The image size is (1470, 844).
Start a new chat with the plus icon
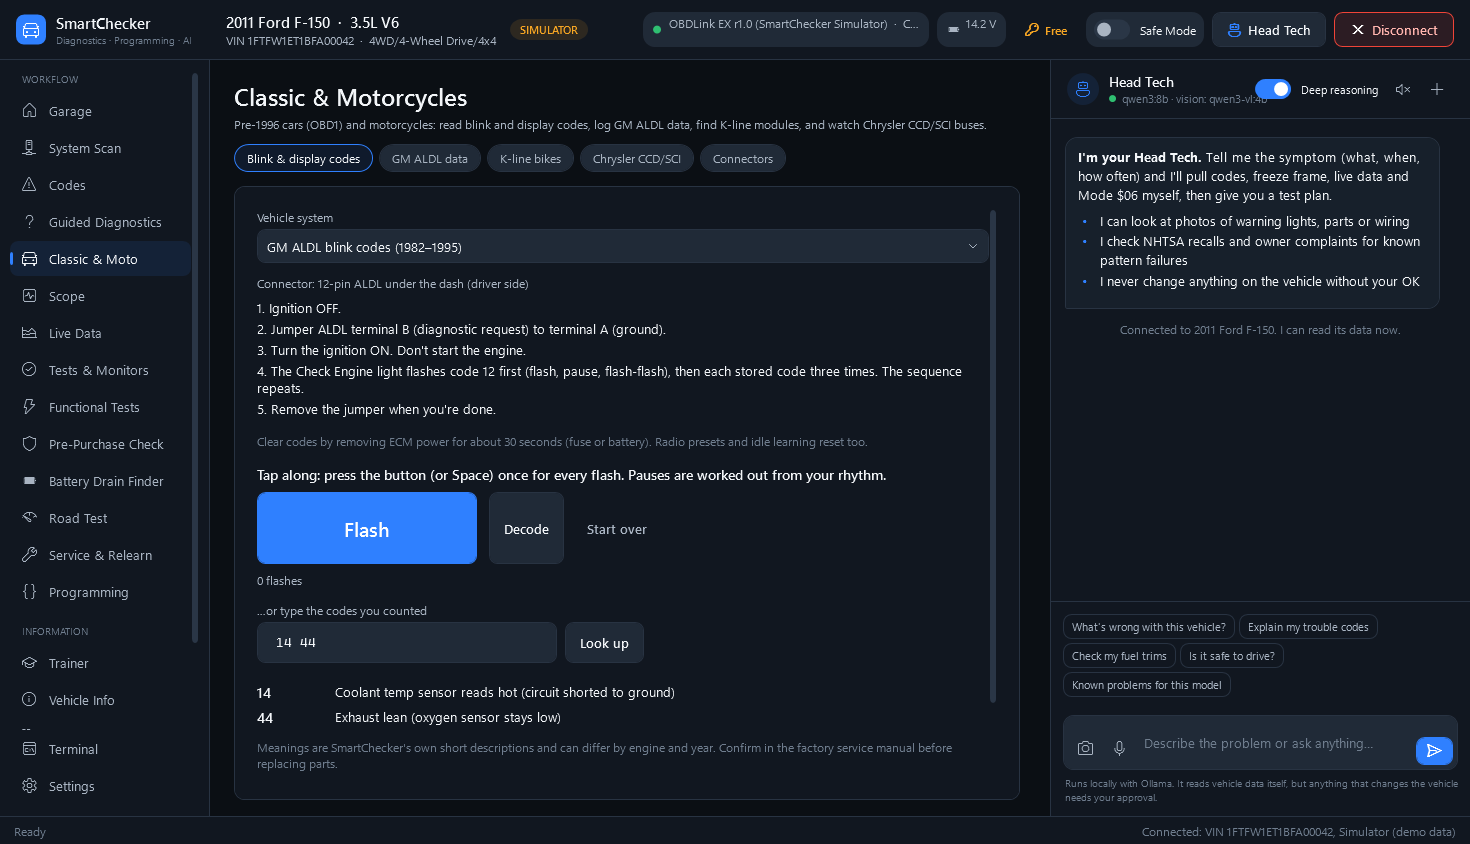(1437, 90)
